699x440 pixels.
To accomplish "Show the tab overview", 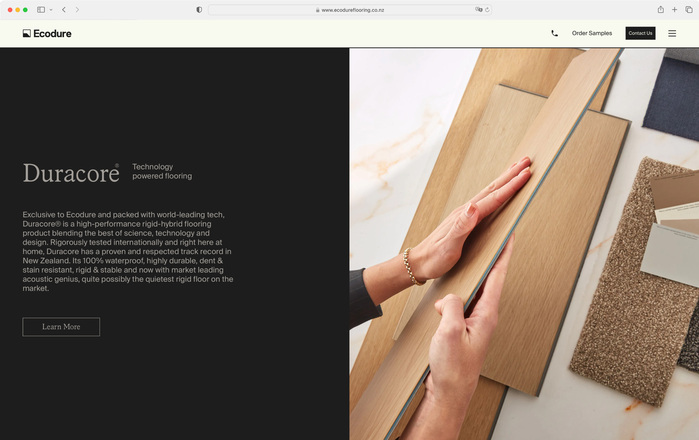I will [689, 9].
